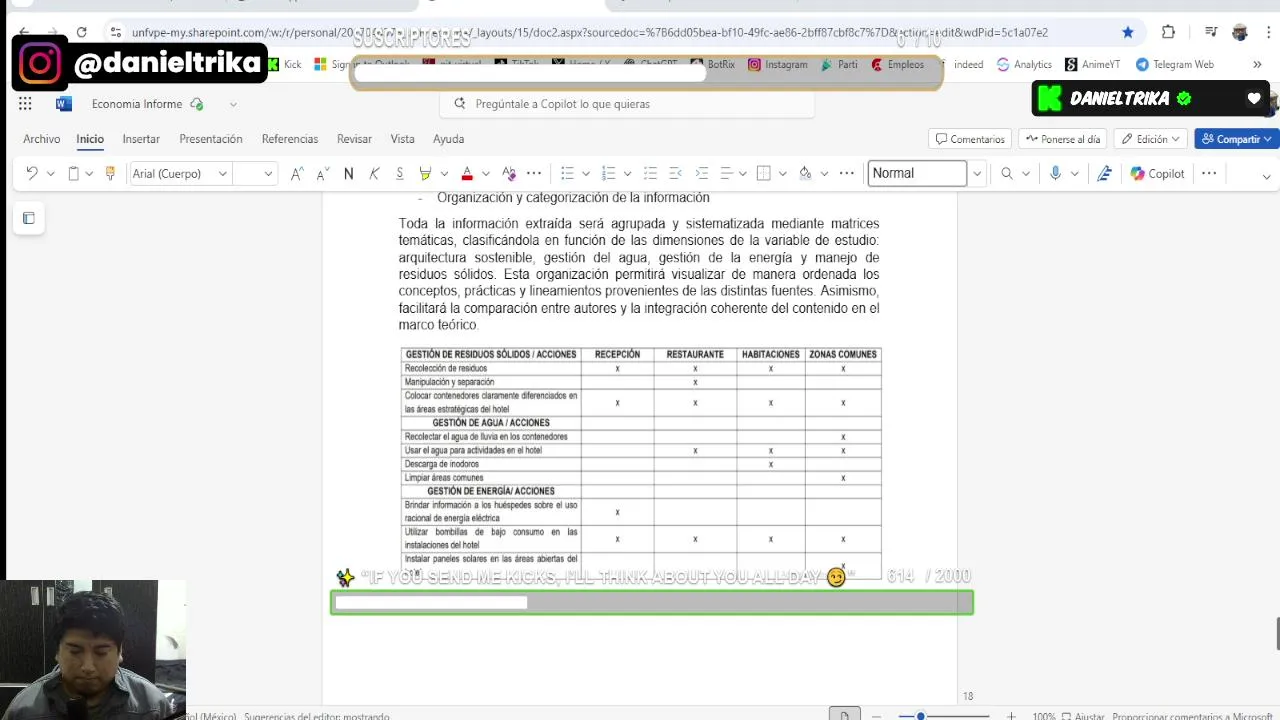The height and width of the screenshot is (720, 1280).
Task: Open the Telegram Web bookmark
Action: tap(1174, 64)
